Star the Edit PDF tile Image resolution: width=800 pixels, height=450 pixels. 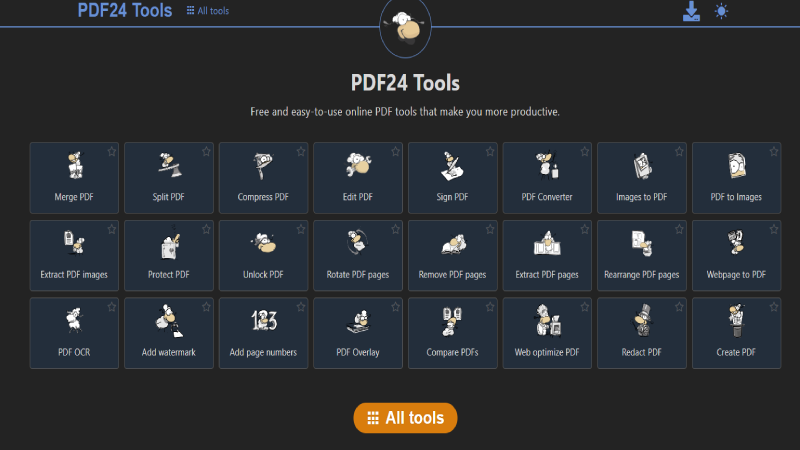[395, 152]
